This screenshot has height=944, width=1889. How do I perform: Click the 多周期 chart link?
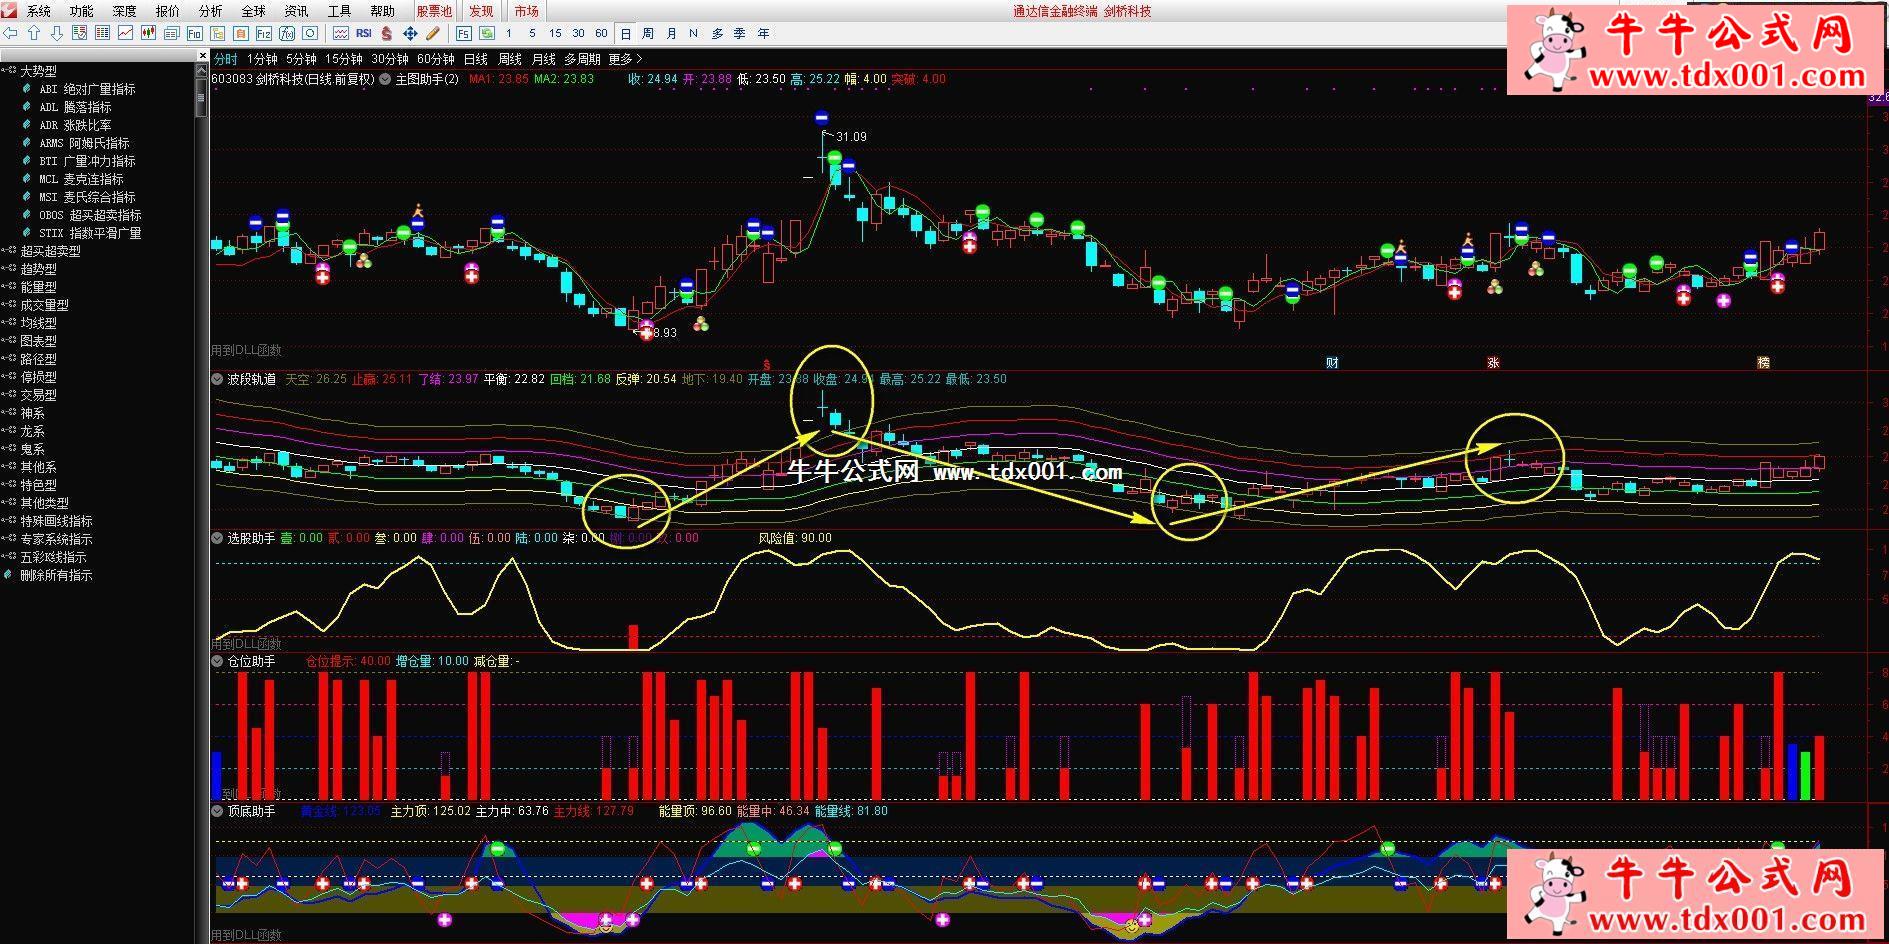point(582,59)
